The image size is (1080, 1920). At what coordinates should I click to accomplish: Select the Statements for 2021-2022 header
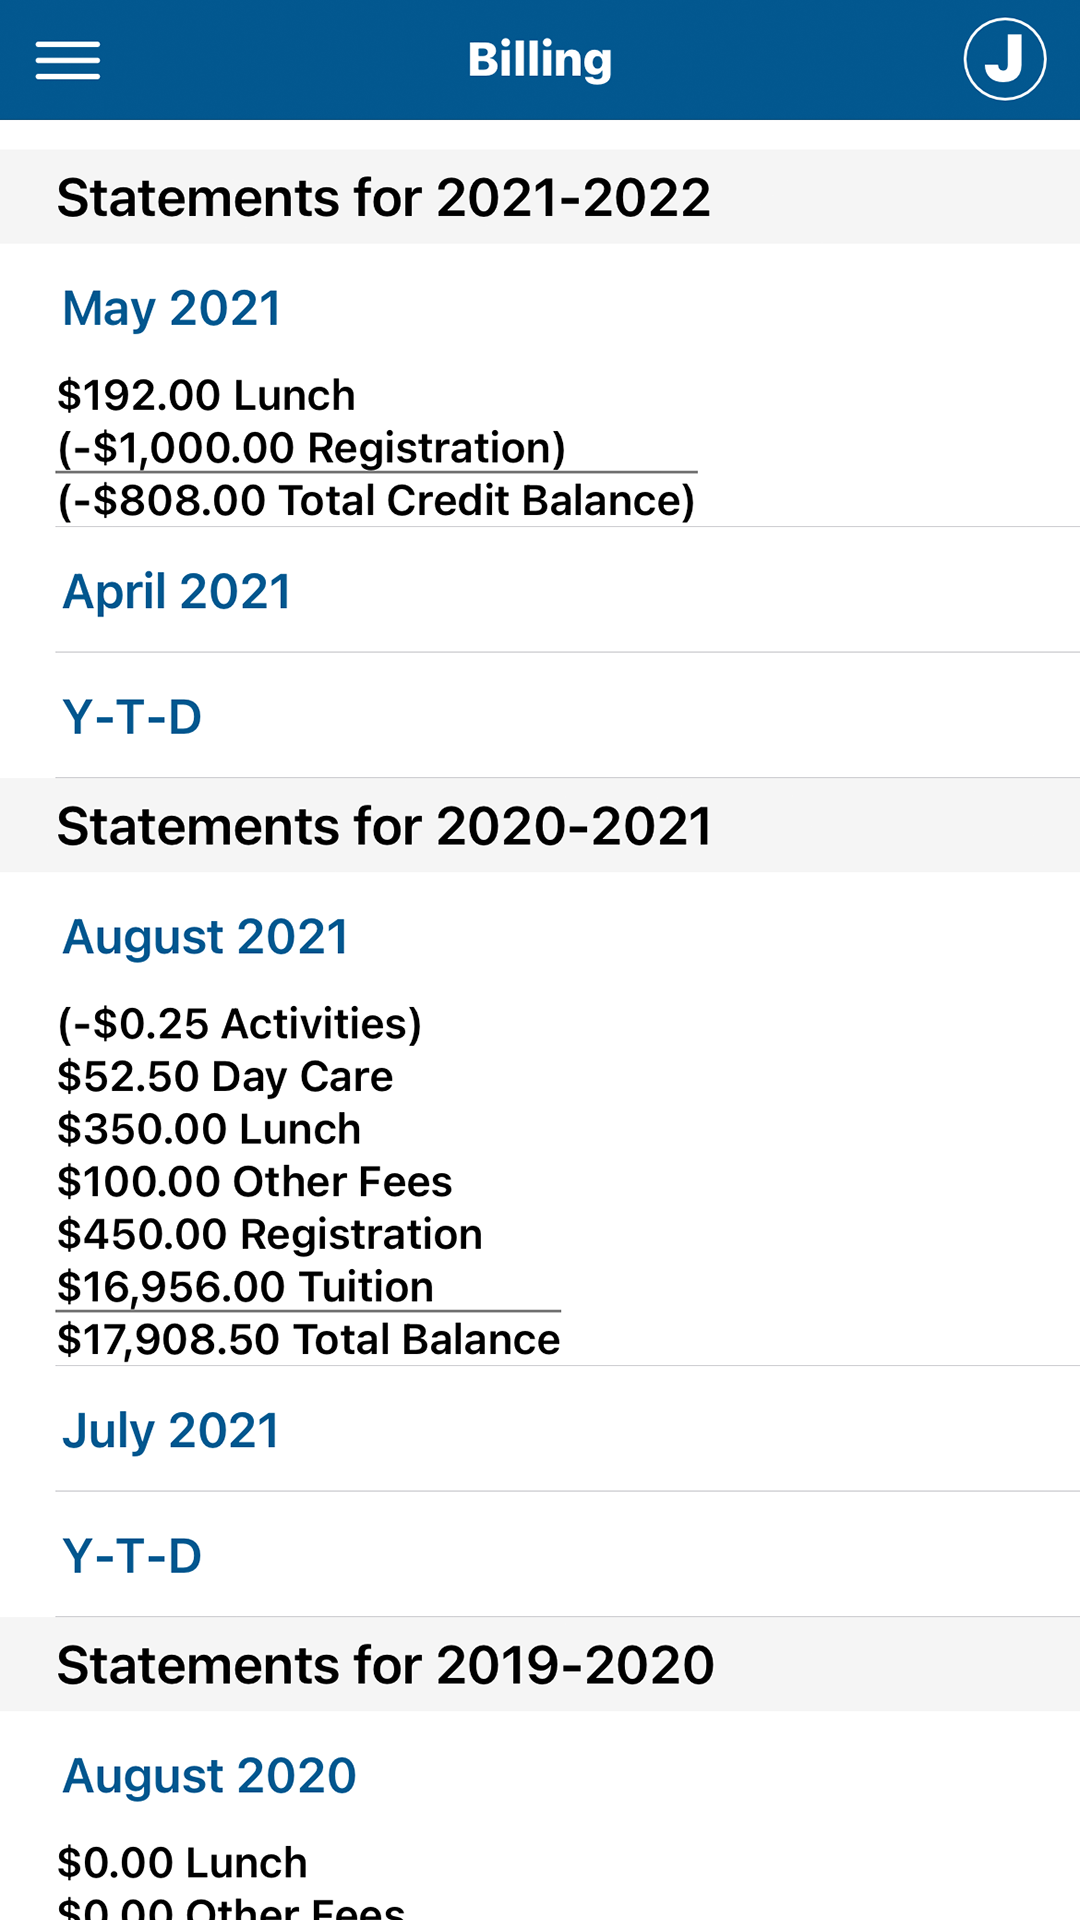tap(384, 197)
